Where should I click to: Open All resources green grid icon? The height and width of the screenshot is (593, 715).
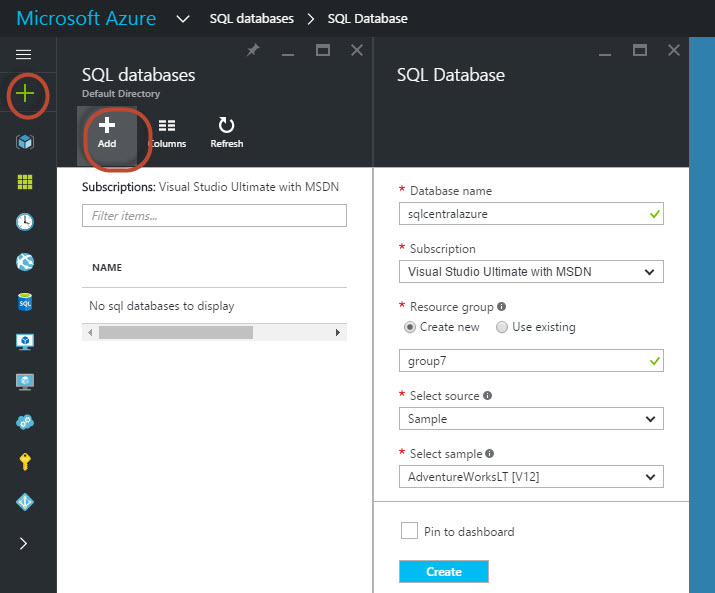[25, 182]
